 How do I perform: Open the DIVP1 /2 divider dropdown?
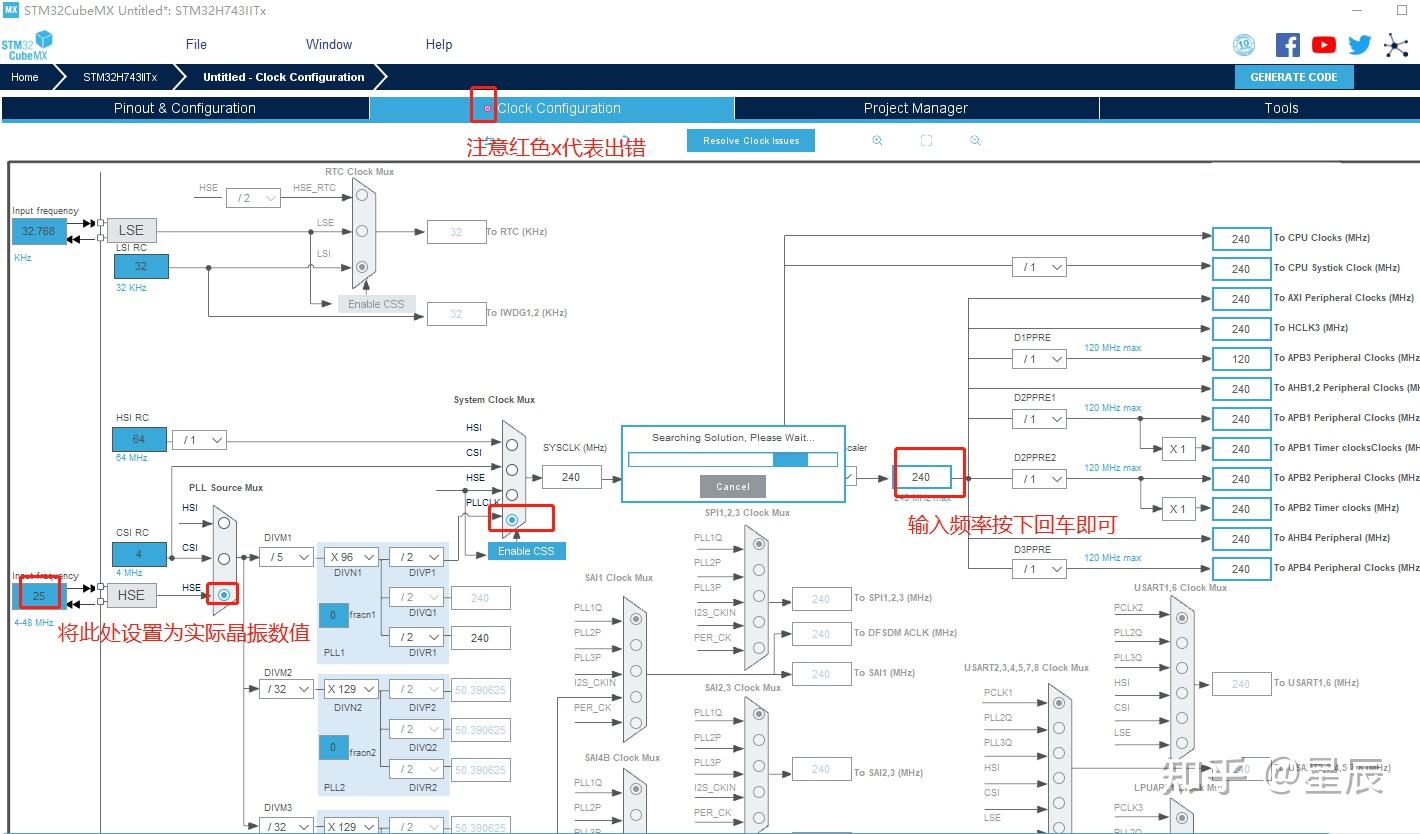click(x=417, y=557)
